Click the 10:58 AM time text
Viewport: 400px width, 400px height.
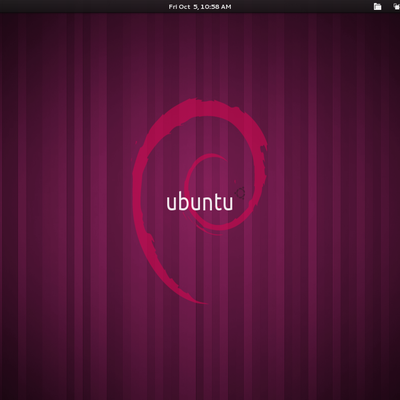click(x=216, y=7)
